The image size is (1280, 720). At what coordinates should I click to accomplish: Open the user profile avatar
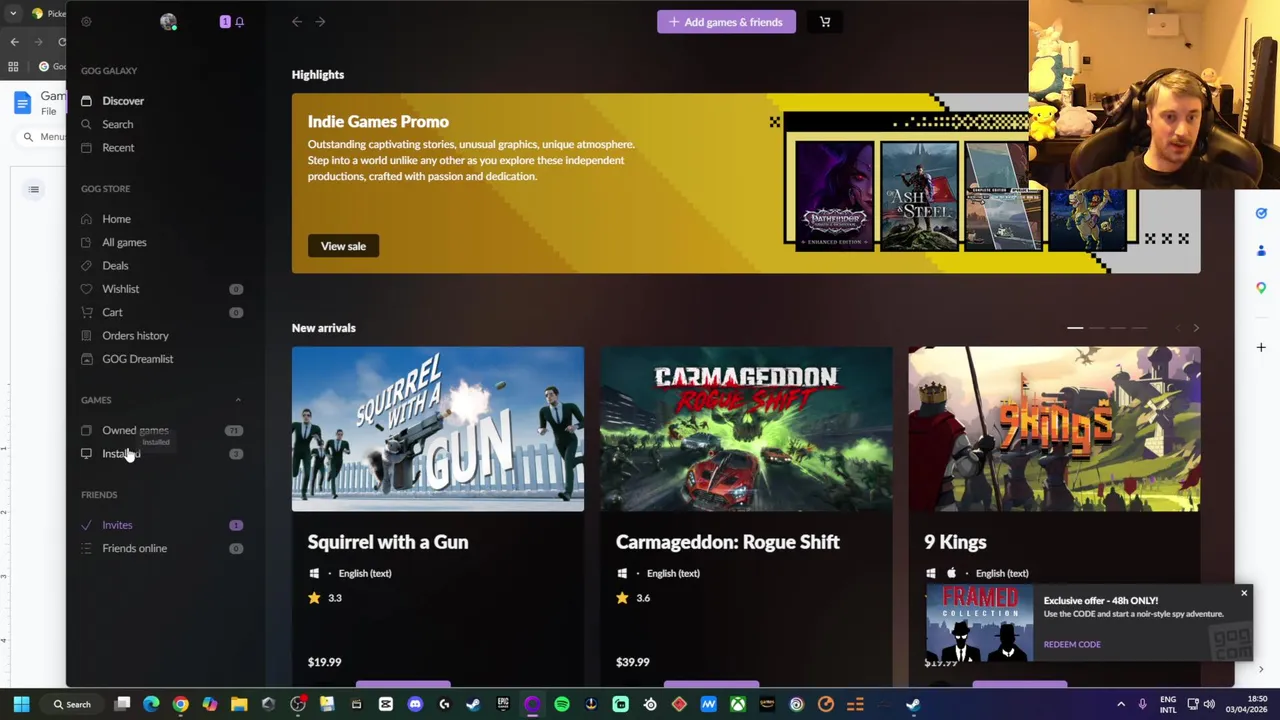(168, 22)
